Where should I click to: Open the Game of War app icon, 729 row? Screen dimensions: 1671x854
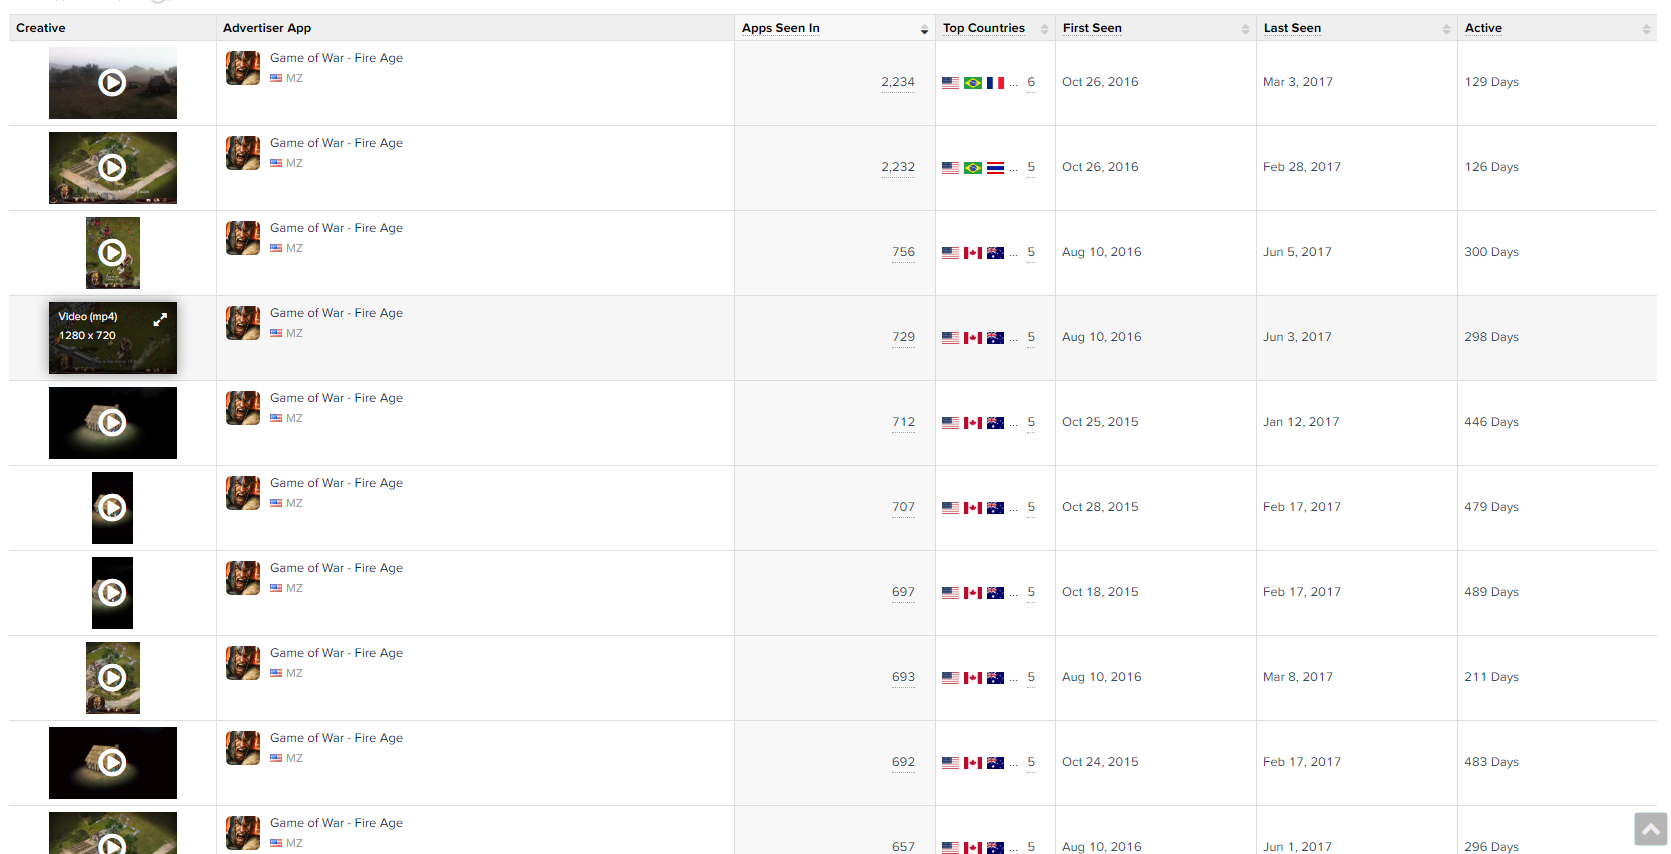(243, 323)
